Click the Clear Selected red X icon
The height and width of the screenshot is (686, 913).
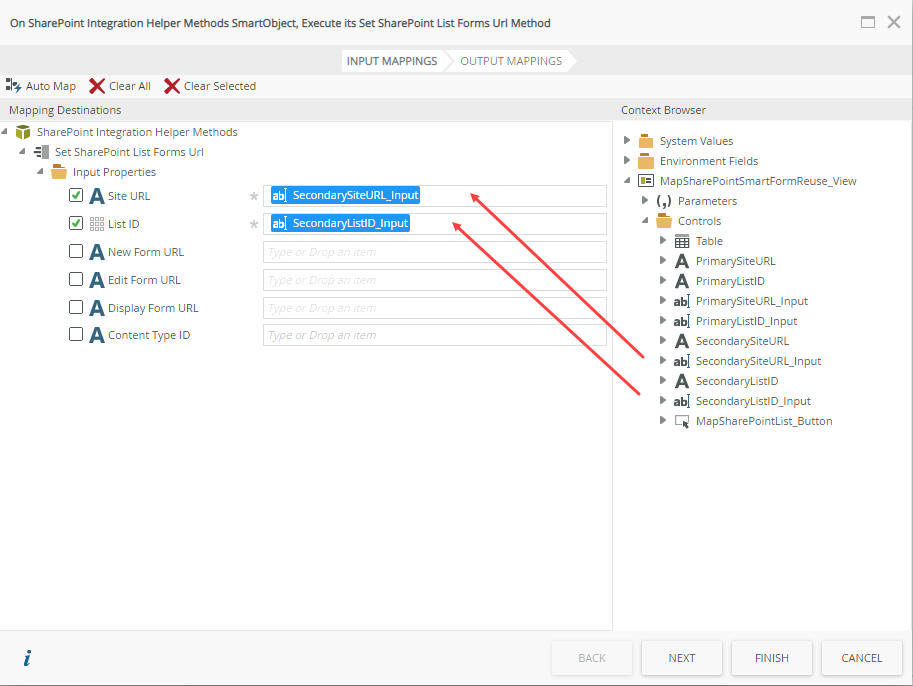(172, 86)
